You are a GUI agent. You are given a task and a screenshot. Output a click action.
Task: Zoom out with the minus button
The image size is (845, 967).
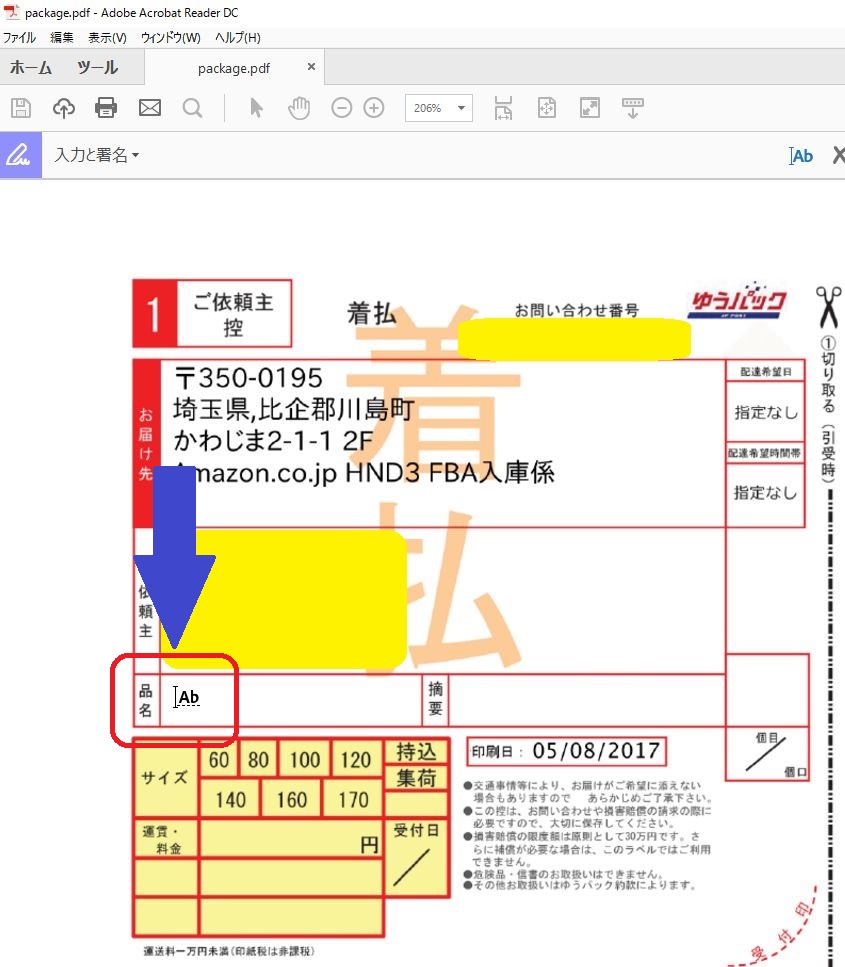coord(341,108)
